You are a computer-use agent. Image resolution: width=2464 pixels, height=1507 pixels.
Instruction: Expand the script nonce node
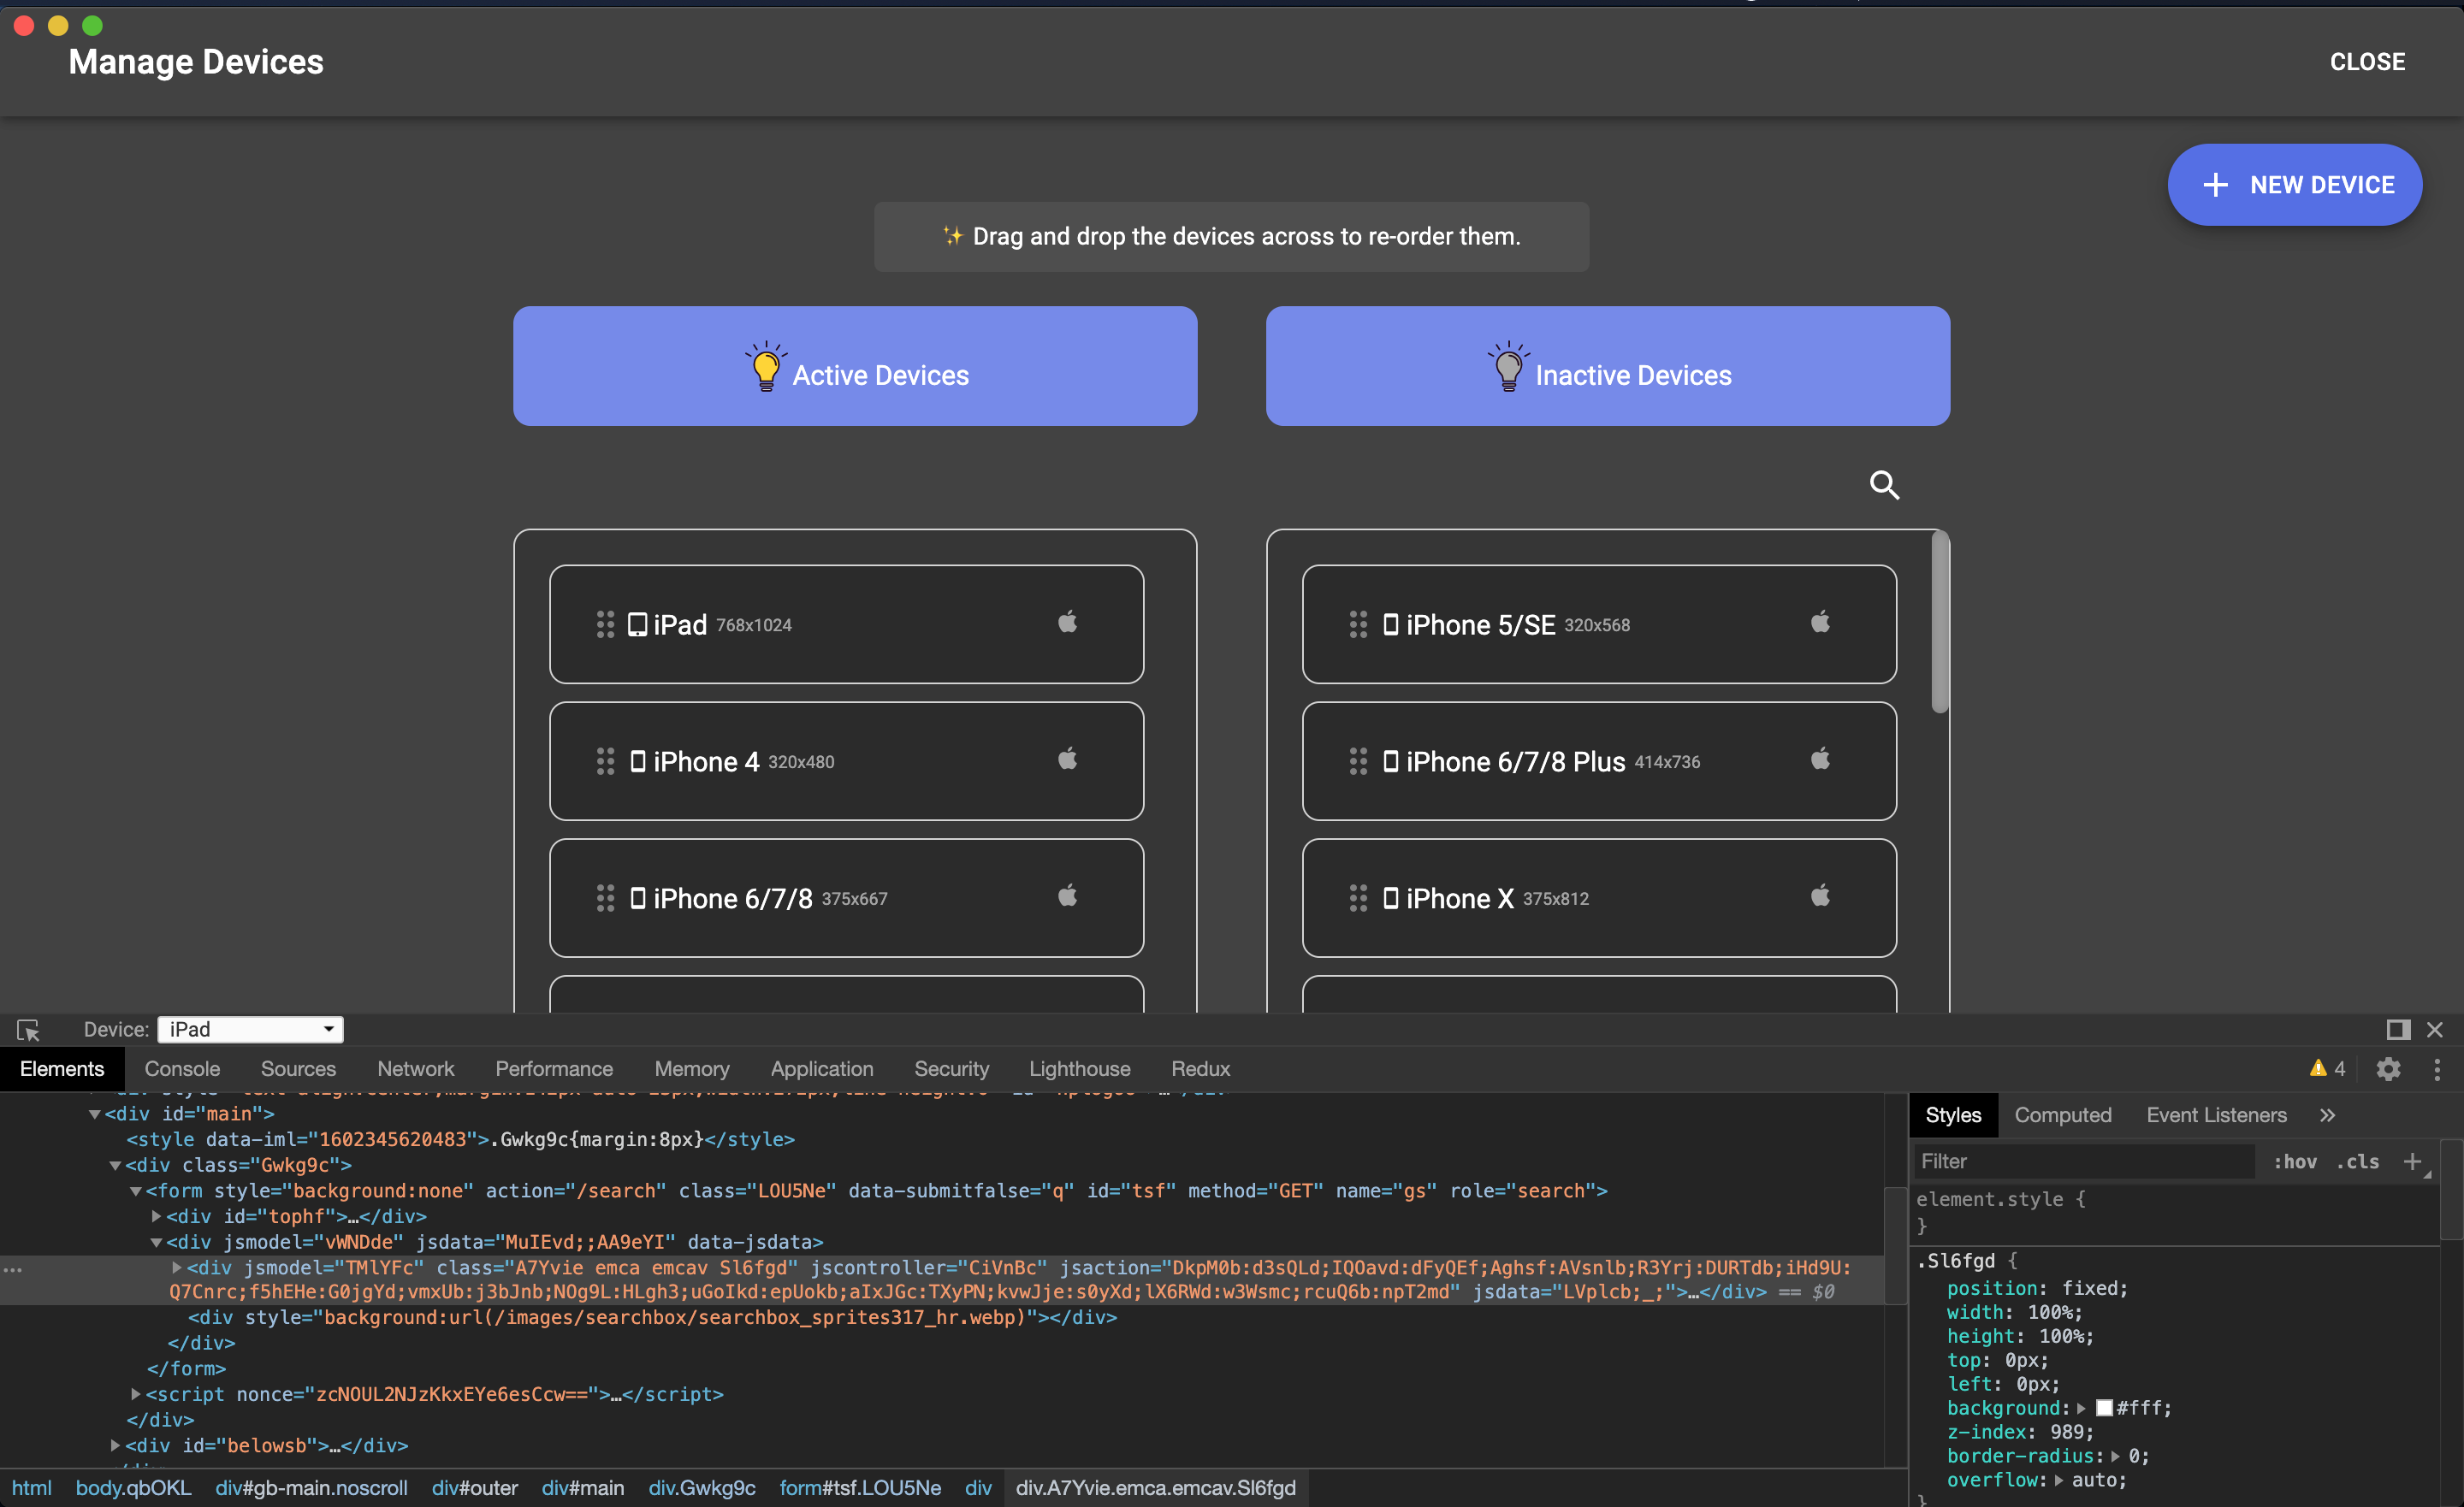click(136, 1393)
